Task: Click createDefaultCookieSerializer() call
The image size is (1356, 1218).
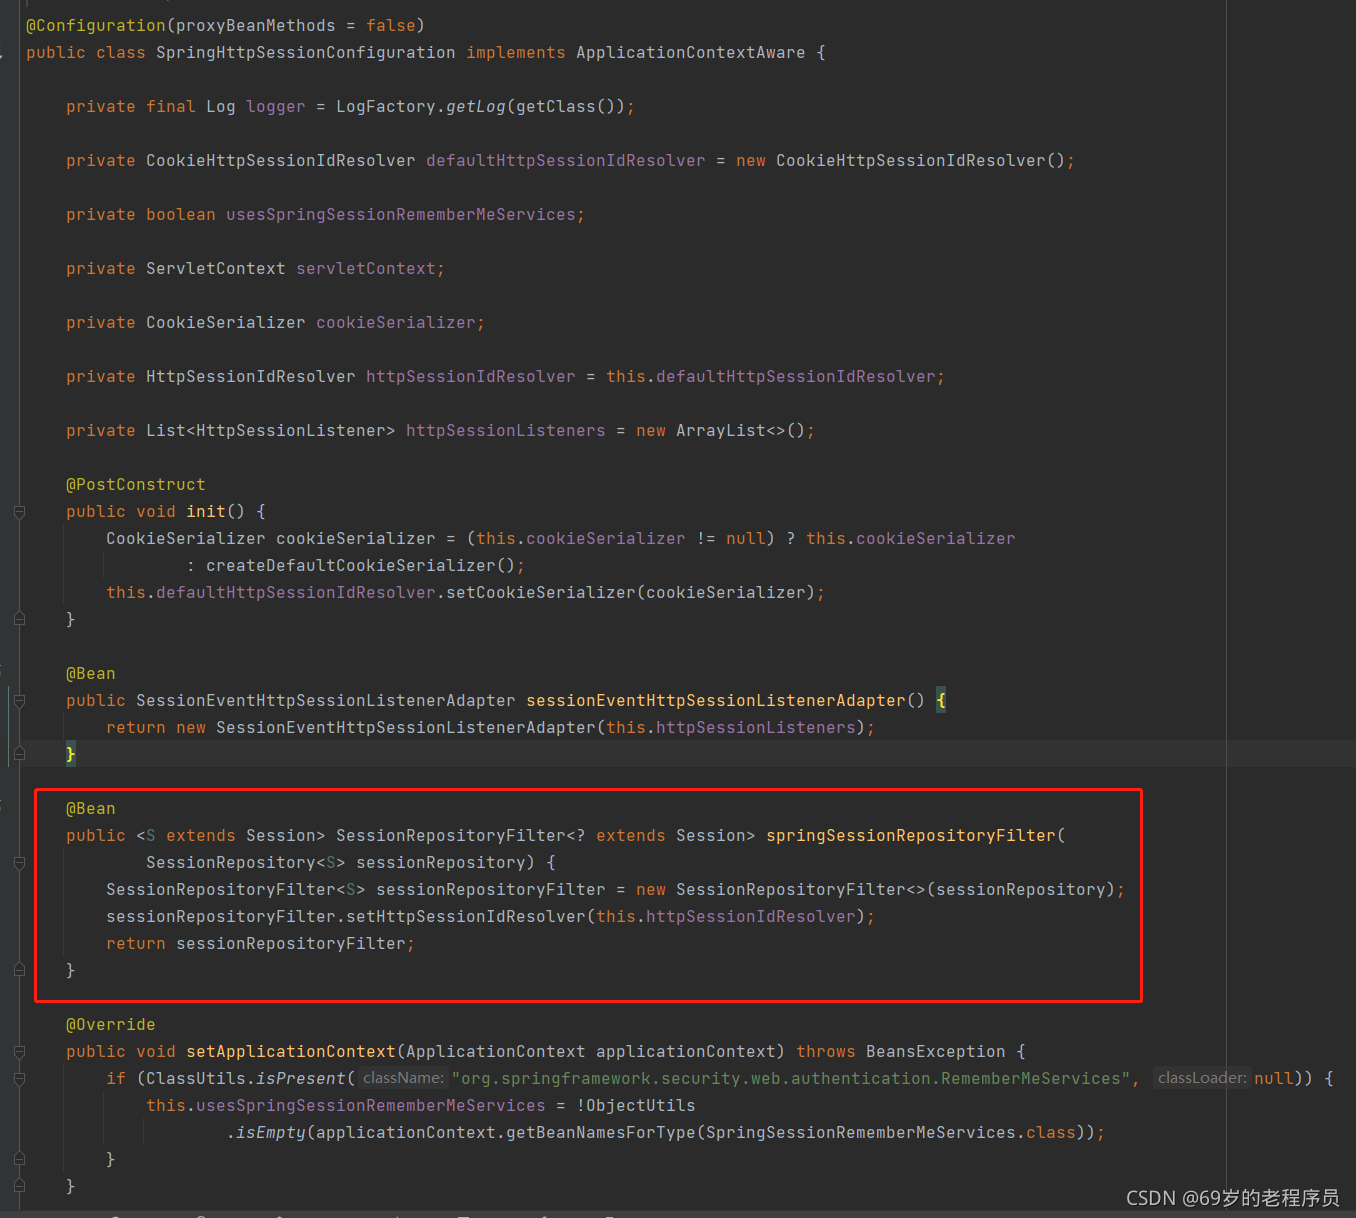Action: (360, 566)
